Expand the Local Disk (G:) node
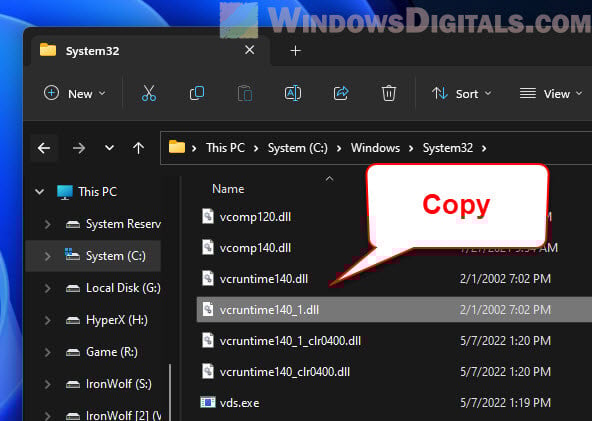Viewport: 592px width, 421px height. 47,288
